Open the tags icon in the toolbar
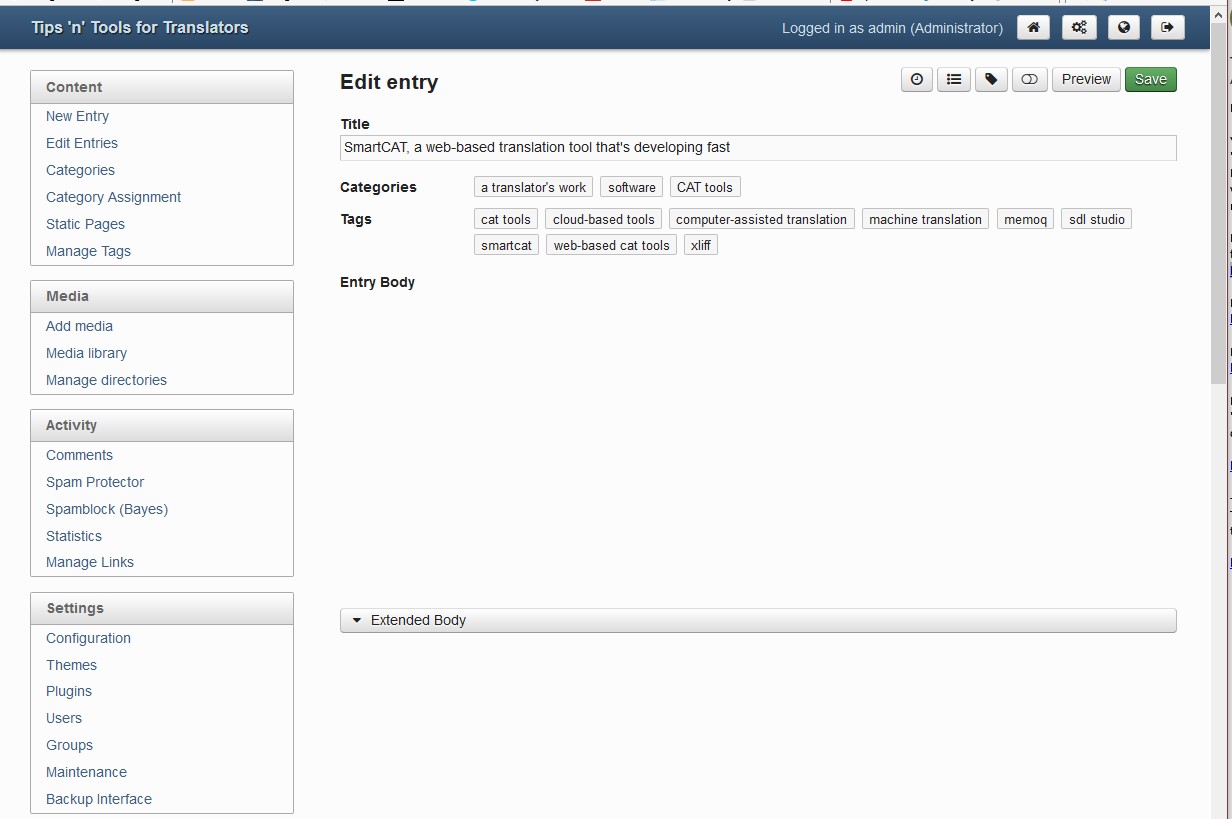The height and width of the screenshot is (819, 1232). tap(991, 79)
